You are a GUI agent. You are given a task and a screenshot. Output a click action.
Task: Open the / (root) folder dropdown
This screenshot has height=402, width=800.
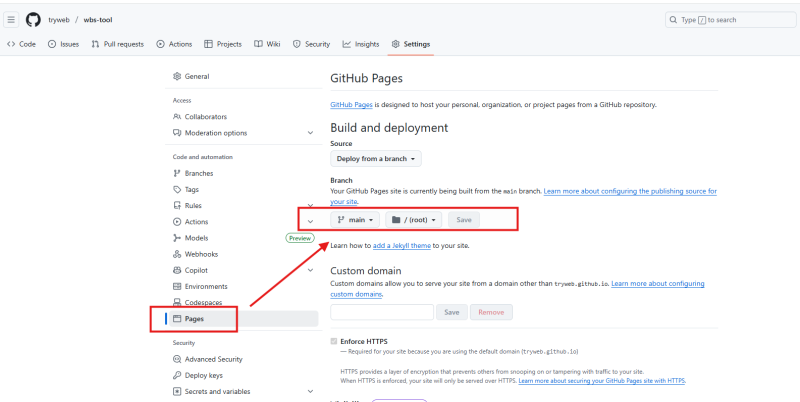414,220
